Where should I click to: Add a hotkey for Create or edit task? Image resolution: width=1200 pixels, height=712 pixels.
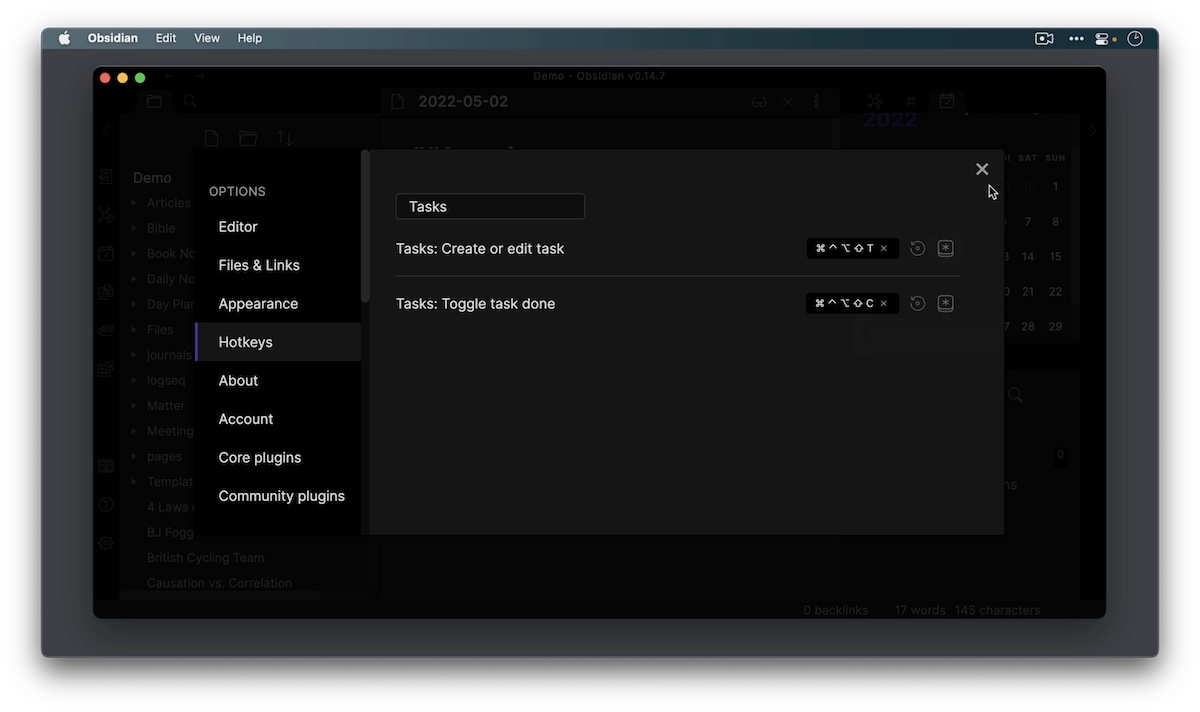tap(946, 249)
